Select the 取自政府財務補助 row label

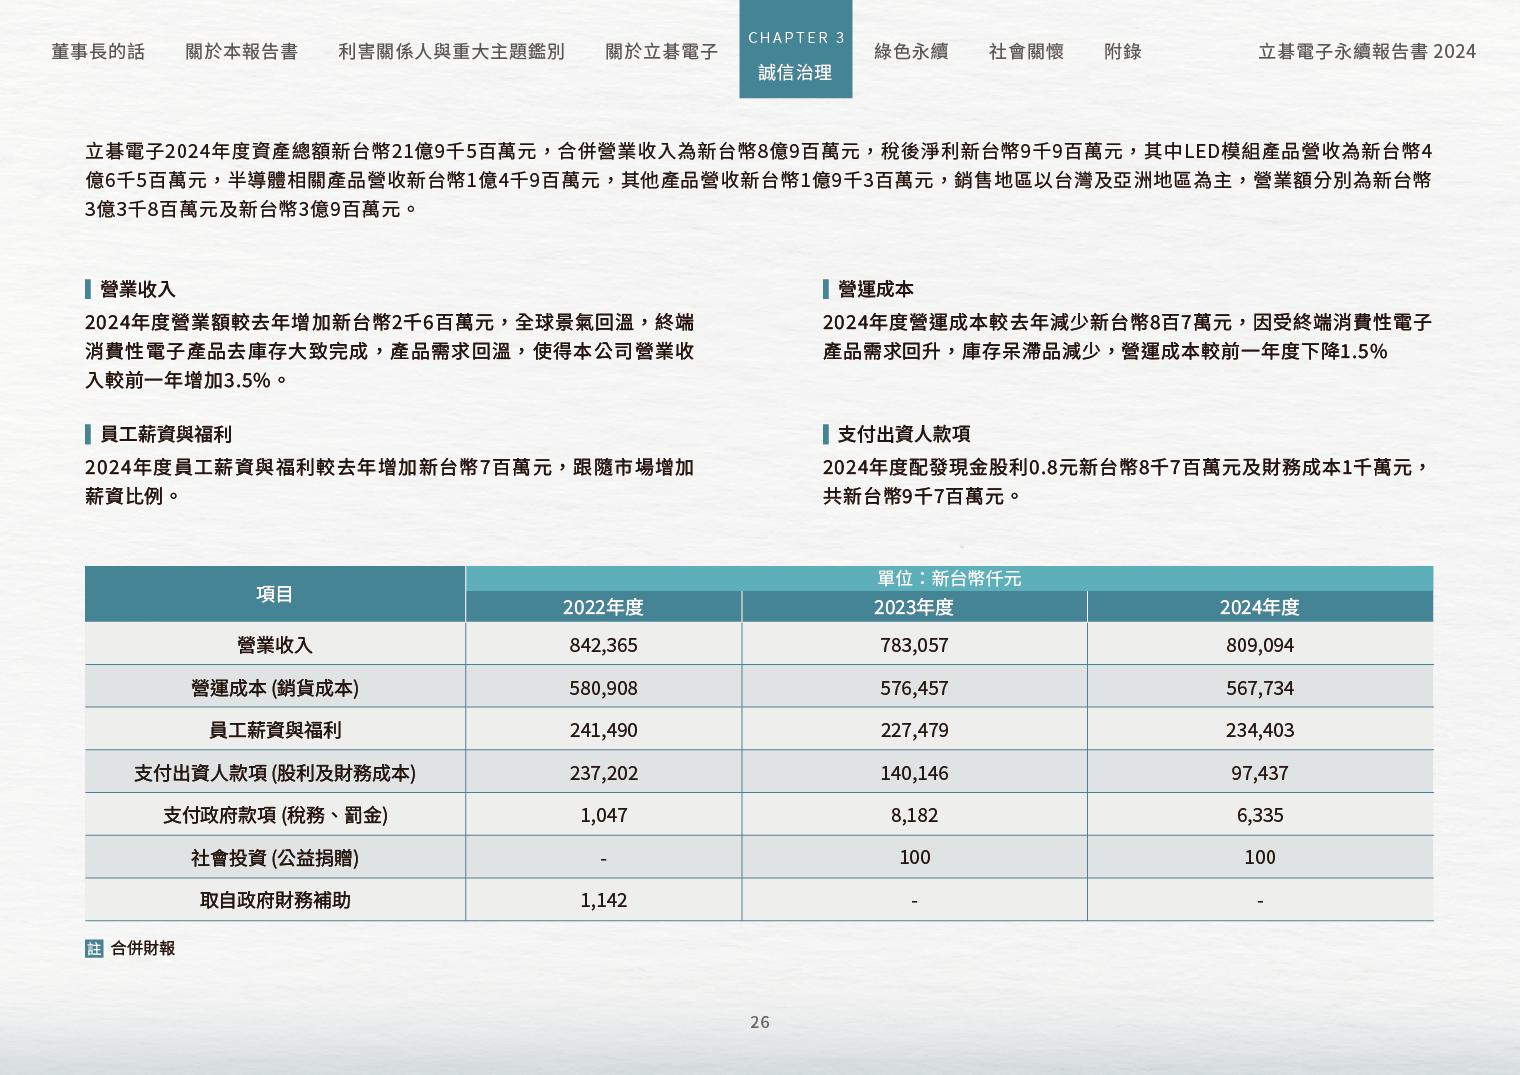(275, 900)
